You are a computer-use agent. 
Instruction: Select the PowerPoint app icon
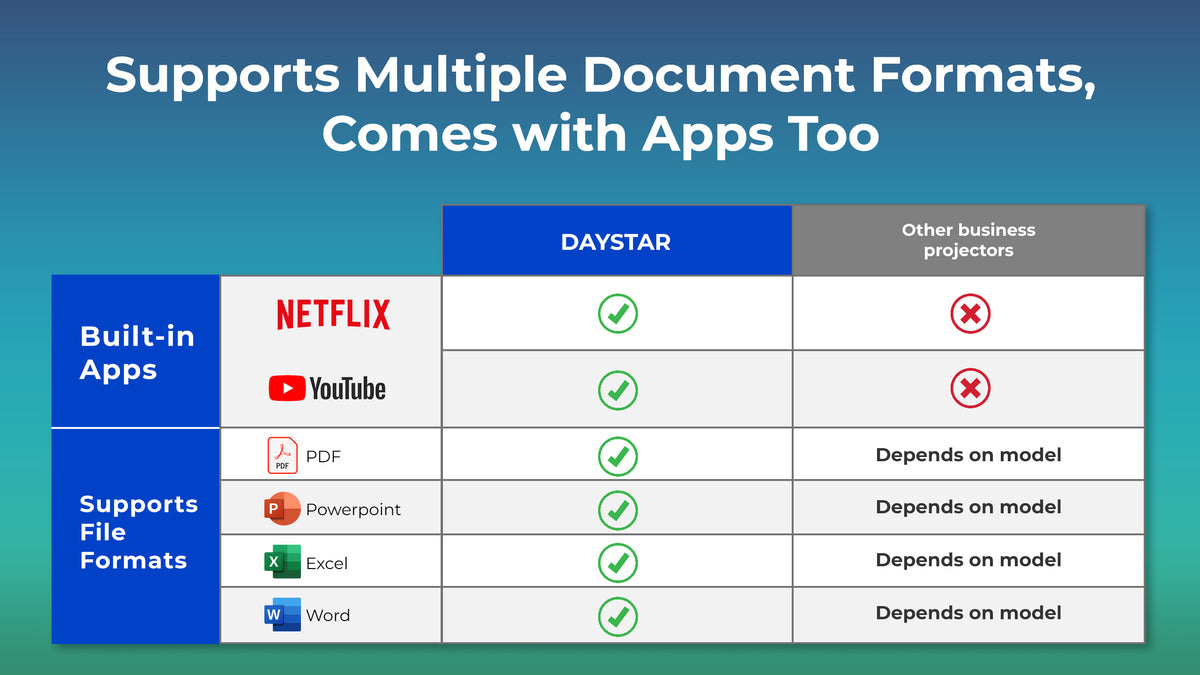pyautogui.click(x=282, y=508)
